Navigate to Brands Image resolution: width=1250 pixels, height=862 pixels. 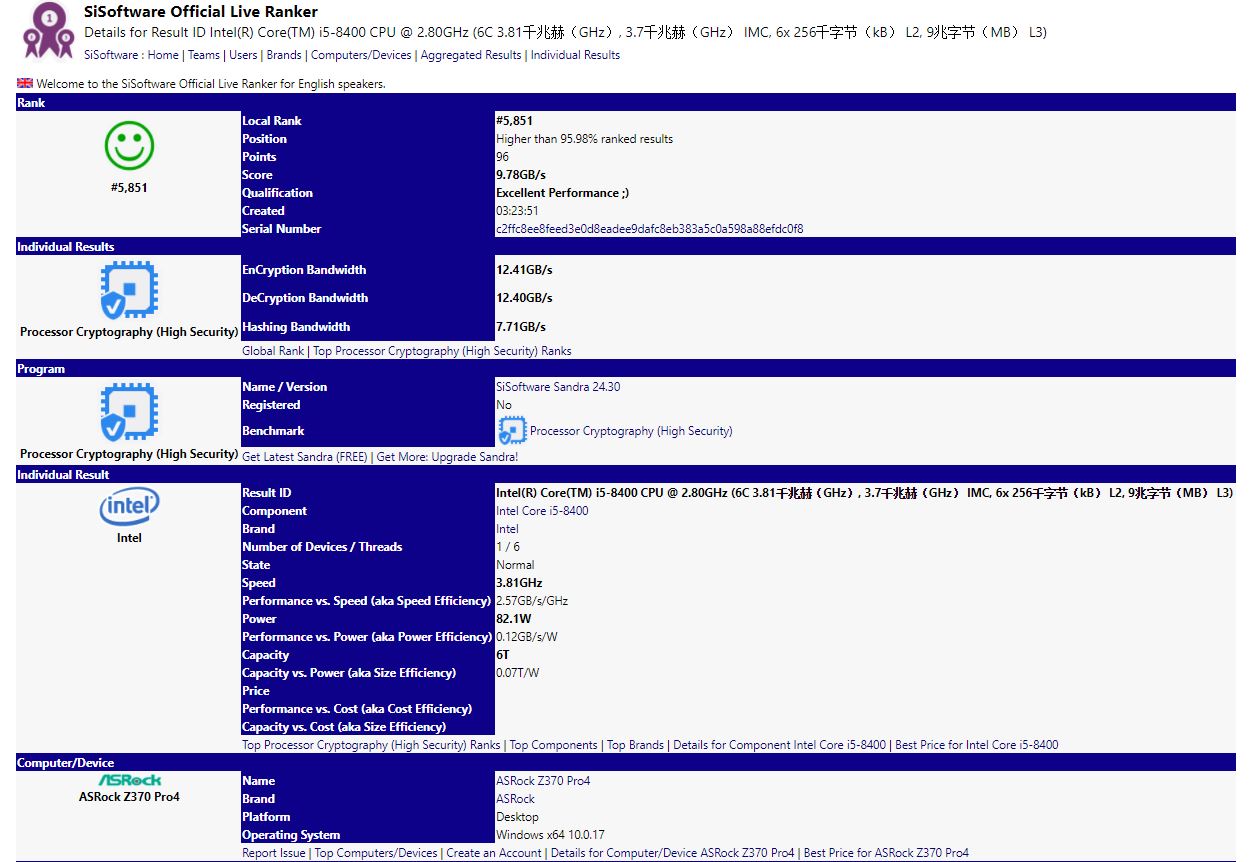click(x=284, y=55)
